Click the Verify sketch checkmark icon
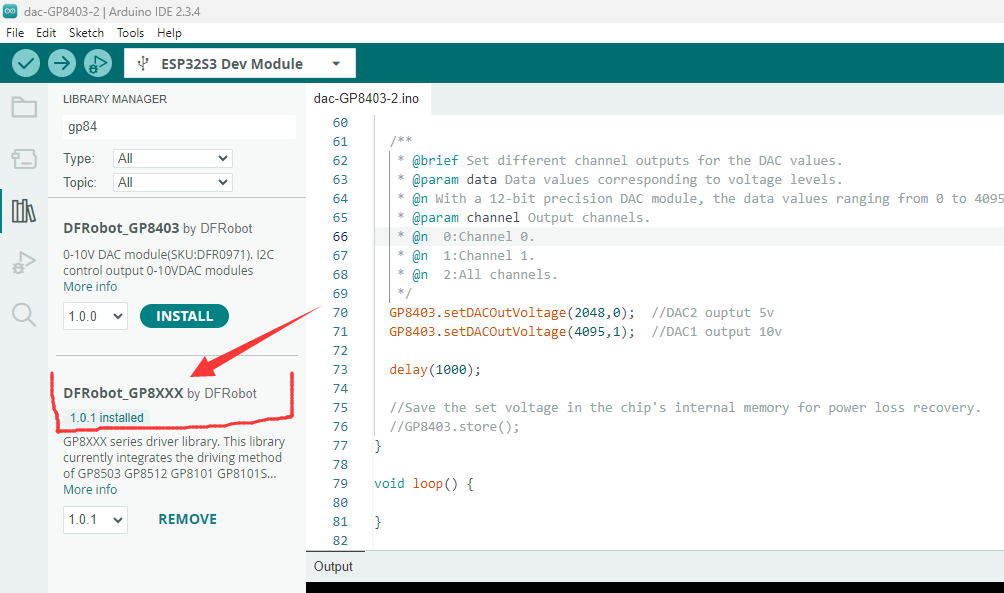The height and width of the screenshot is (593, 1004). click(x=26, y=63)
